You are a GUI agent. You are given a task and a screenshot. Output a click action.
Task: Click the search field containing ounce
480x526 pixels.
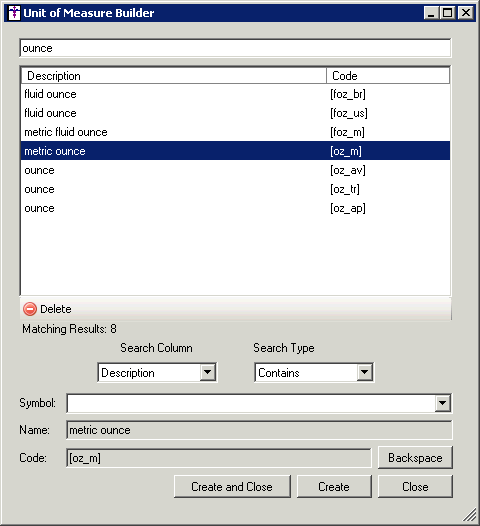pyautogui.click(x=235, y=48)
